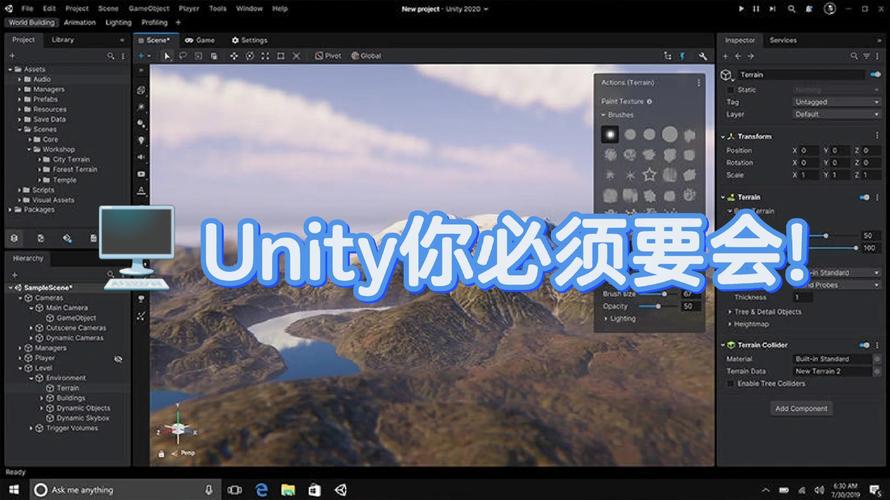This screenshot has width=890, height=500.
Task: Expand the Heightmap section
Action: click(730, 325)
